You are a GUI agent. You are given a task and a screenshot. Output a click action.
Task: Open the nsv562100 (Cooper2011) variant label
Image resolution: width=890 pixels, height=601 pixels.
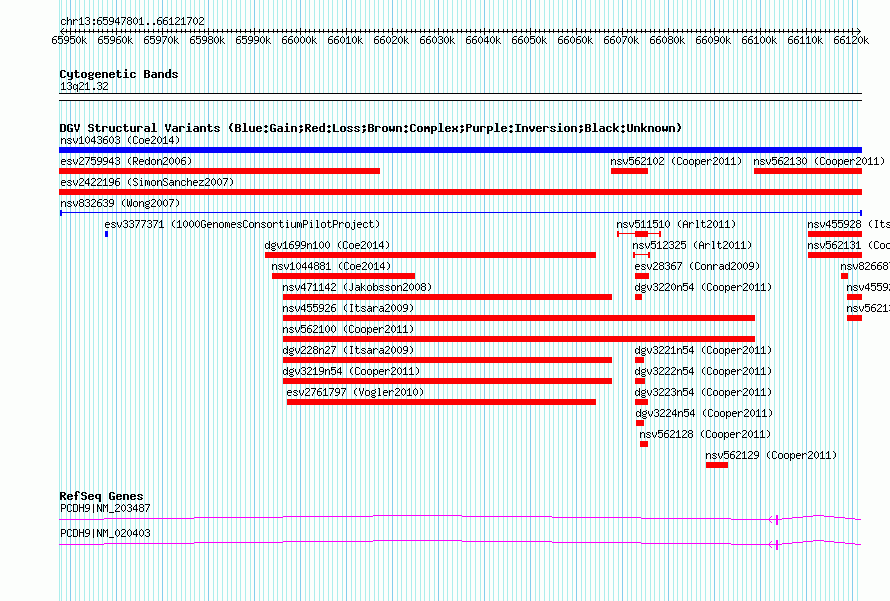348,329
